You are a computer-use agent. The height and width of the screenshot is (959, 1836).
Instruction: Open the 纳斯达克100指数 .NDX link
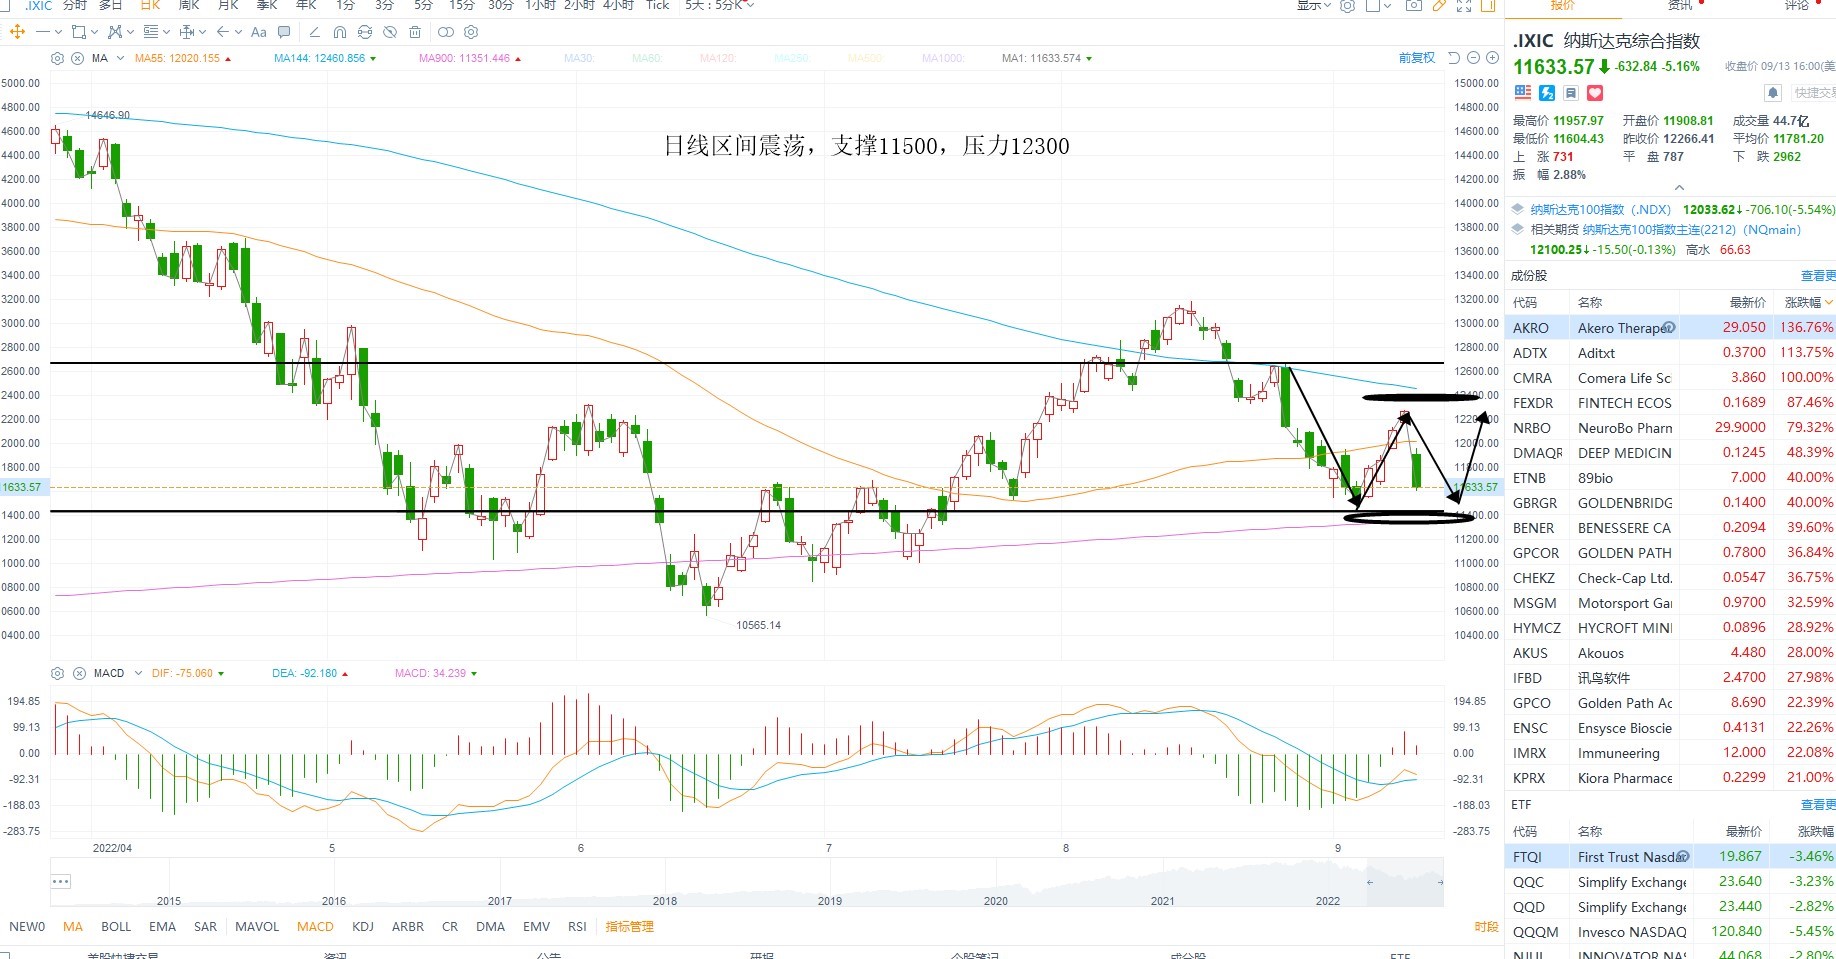pyautogui.click(x=1600, y=210)
